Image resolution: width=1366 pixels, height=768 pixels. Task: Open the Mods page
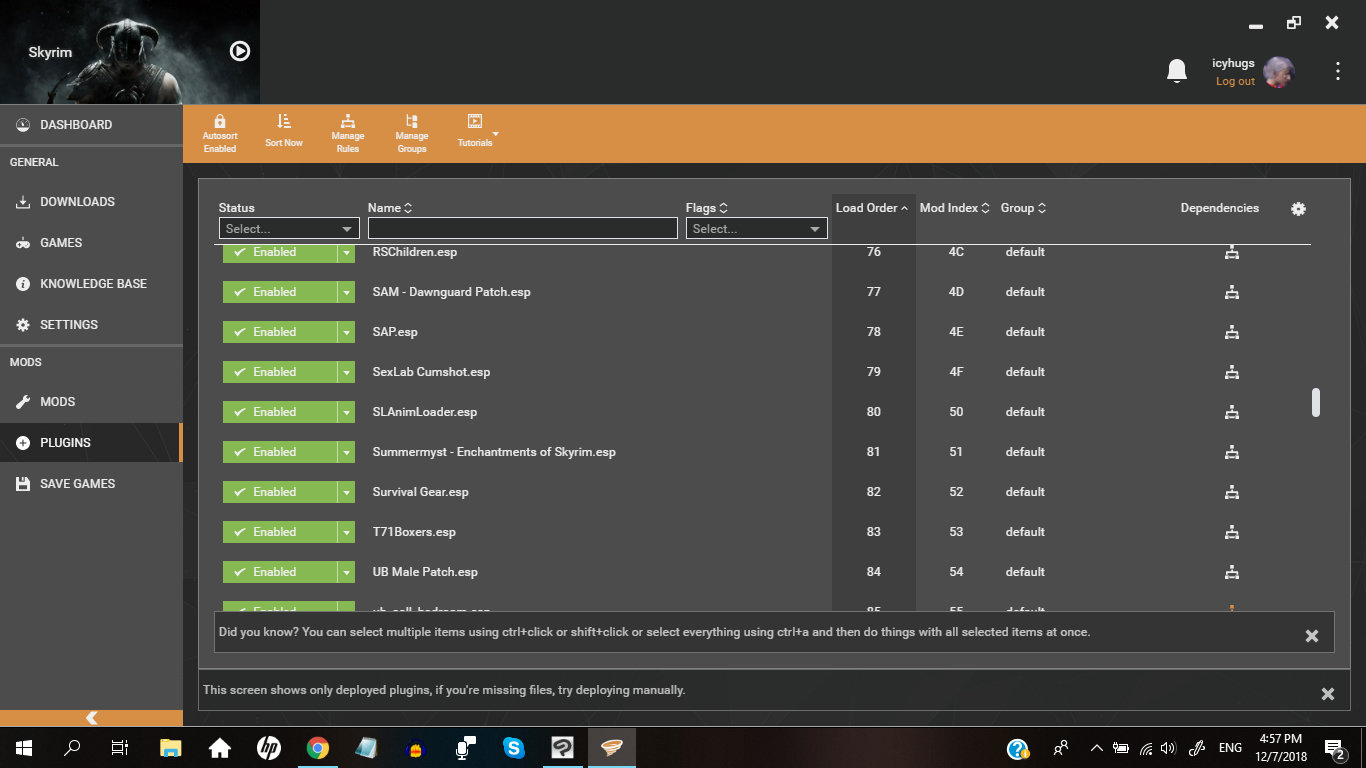point(91,402)
